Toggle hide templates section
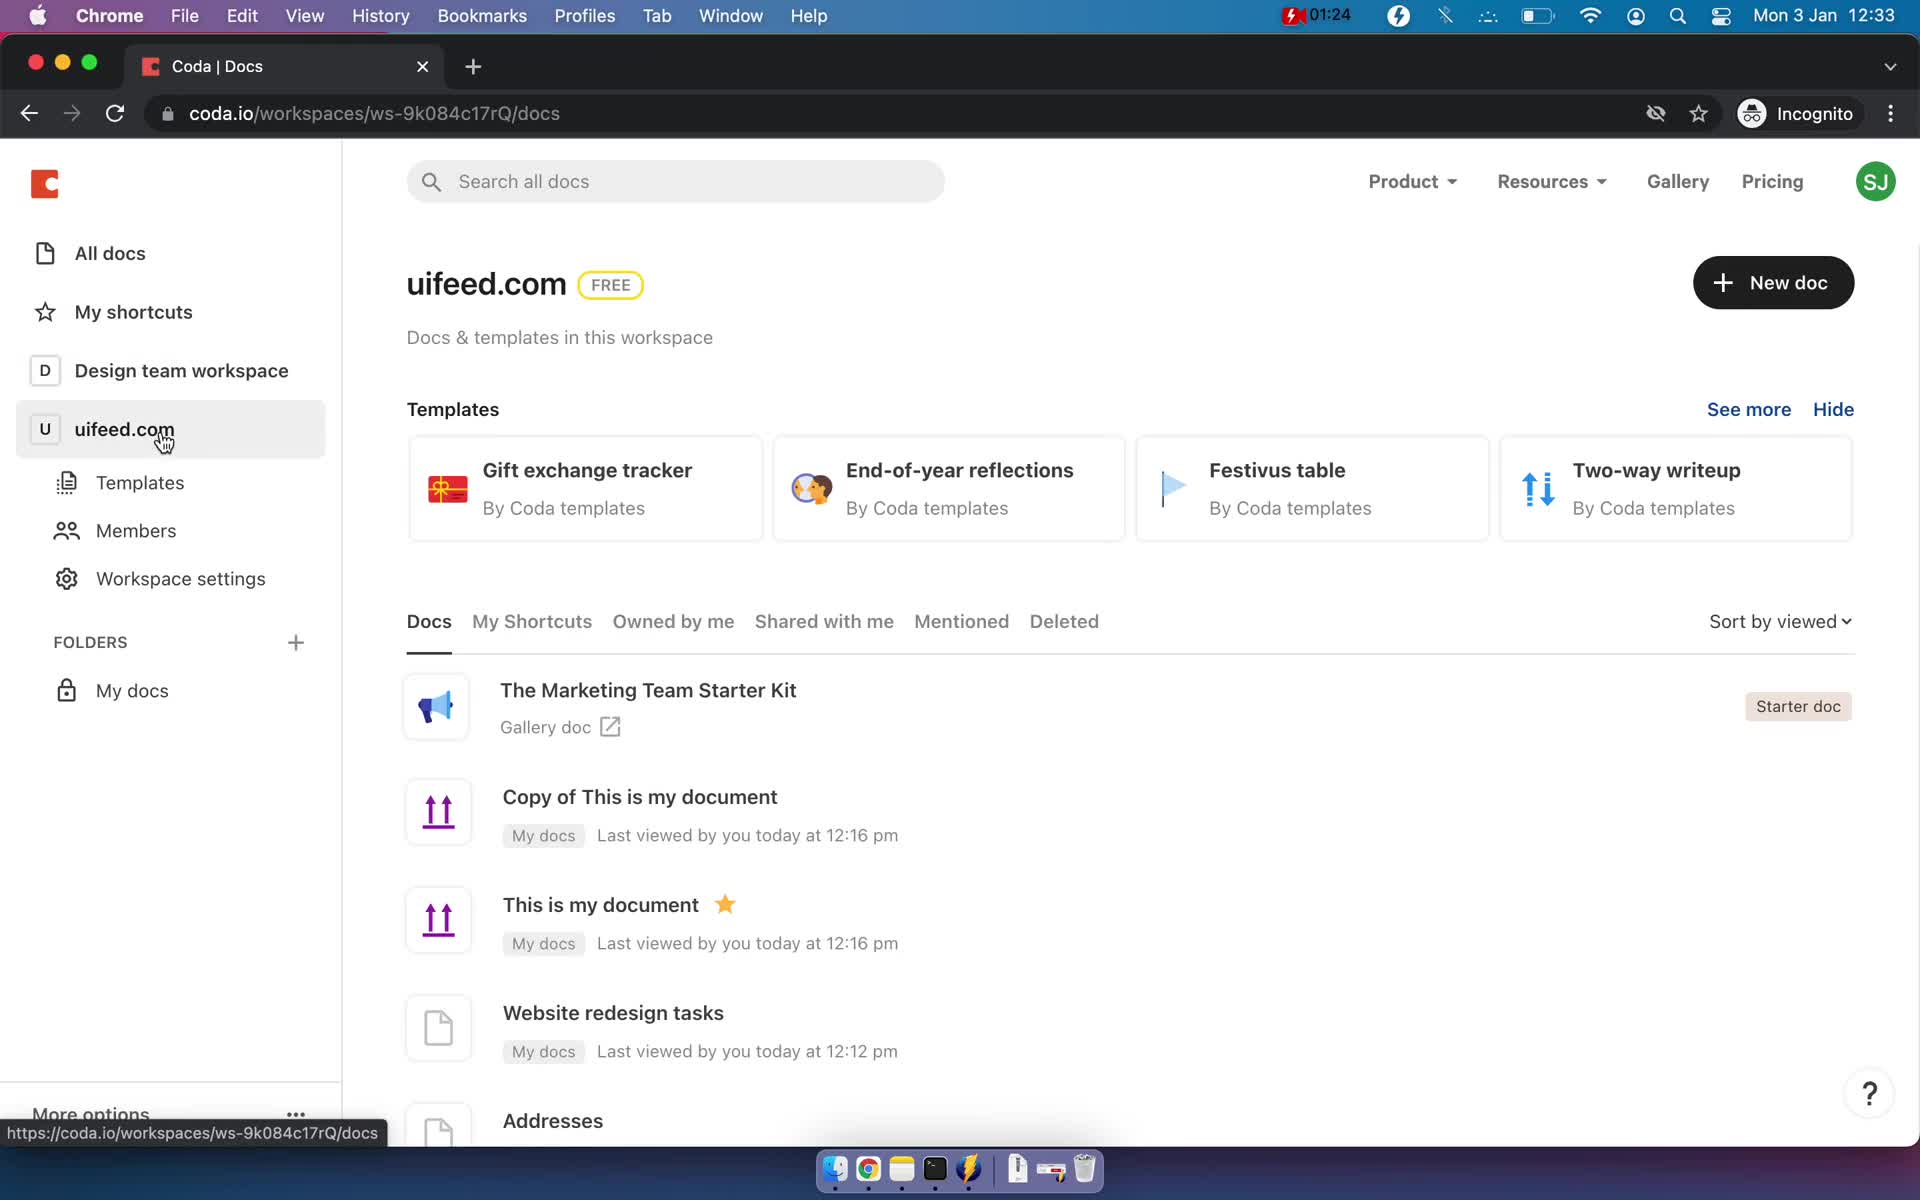The height and width of the screenshot is (1200, 1920). point(1833,409)
